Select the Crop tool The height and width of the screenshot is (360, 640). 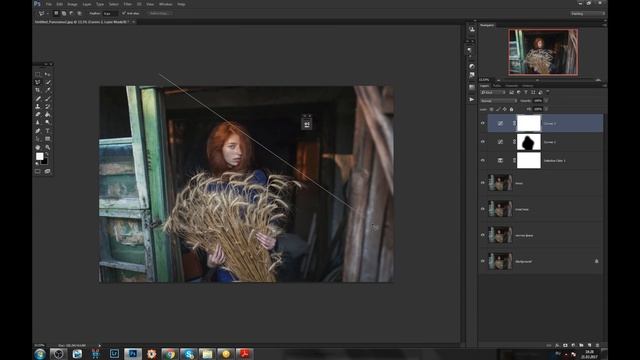(x=38, y=90)
